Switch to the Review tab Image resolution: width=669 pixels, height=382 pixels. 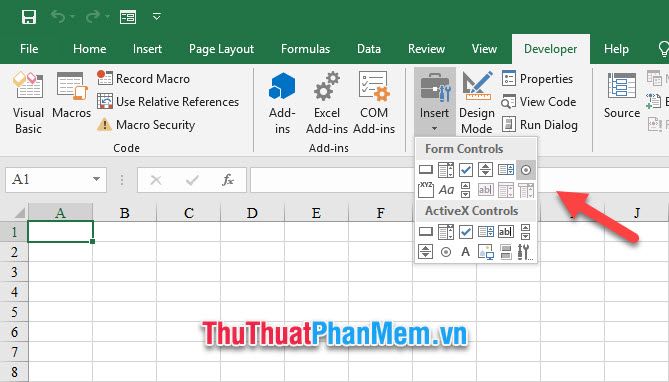tap(426, 49)
